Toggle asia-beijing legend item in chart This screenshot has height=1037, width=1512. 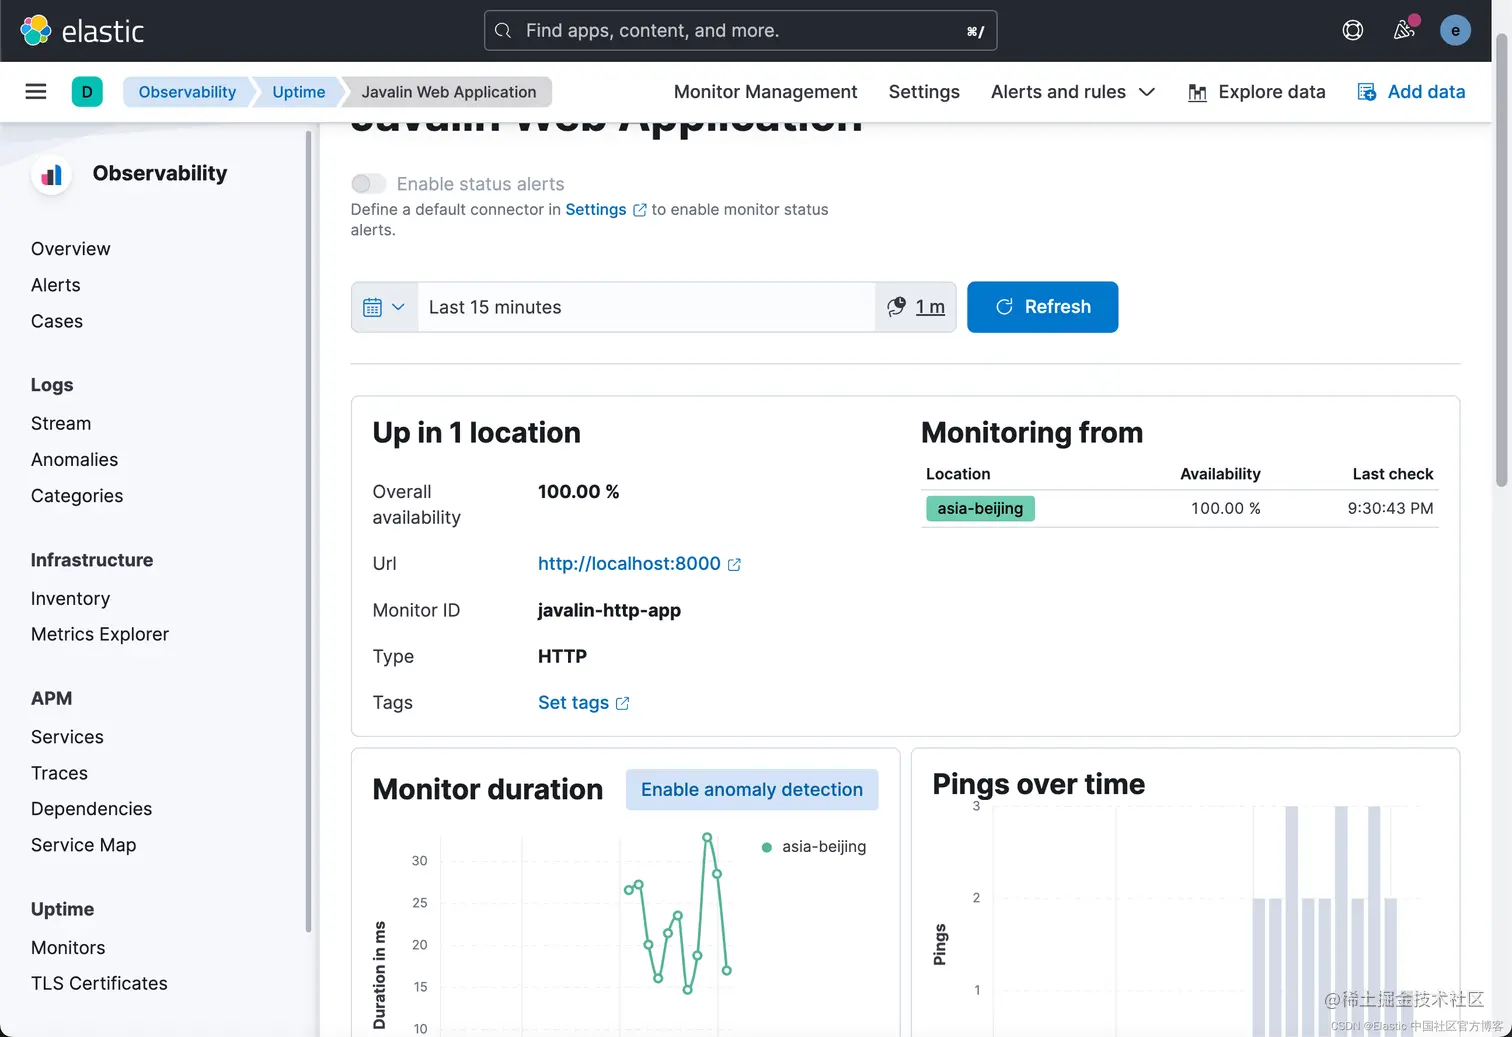click(814, 847)
